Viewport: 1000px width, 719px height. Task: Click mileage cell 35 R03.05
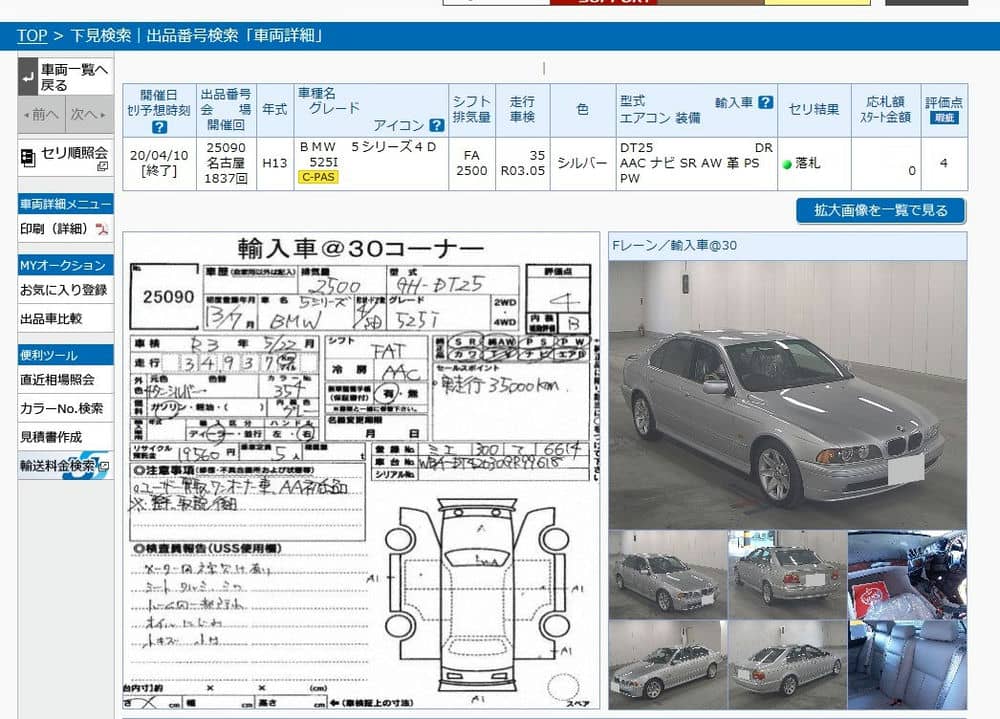[x=523, y=163]
